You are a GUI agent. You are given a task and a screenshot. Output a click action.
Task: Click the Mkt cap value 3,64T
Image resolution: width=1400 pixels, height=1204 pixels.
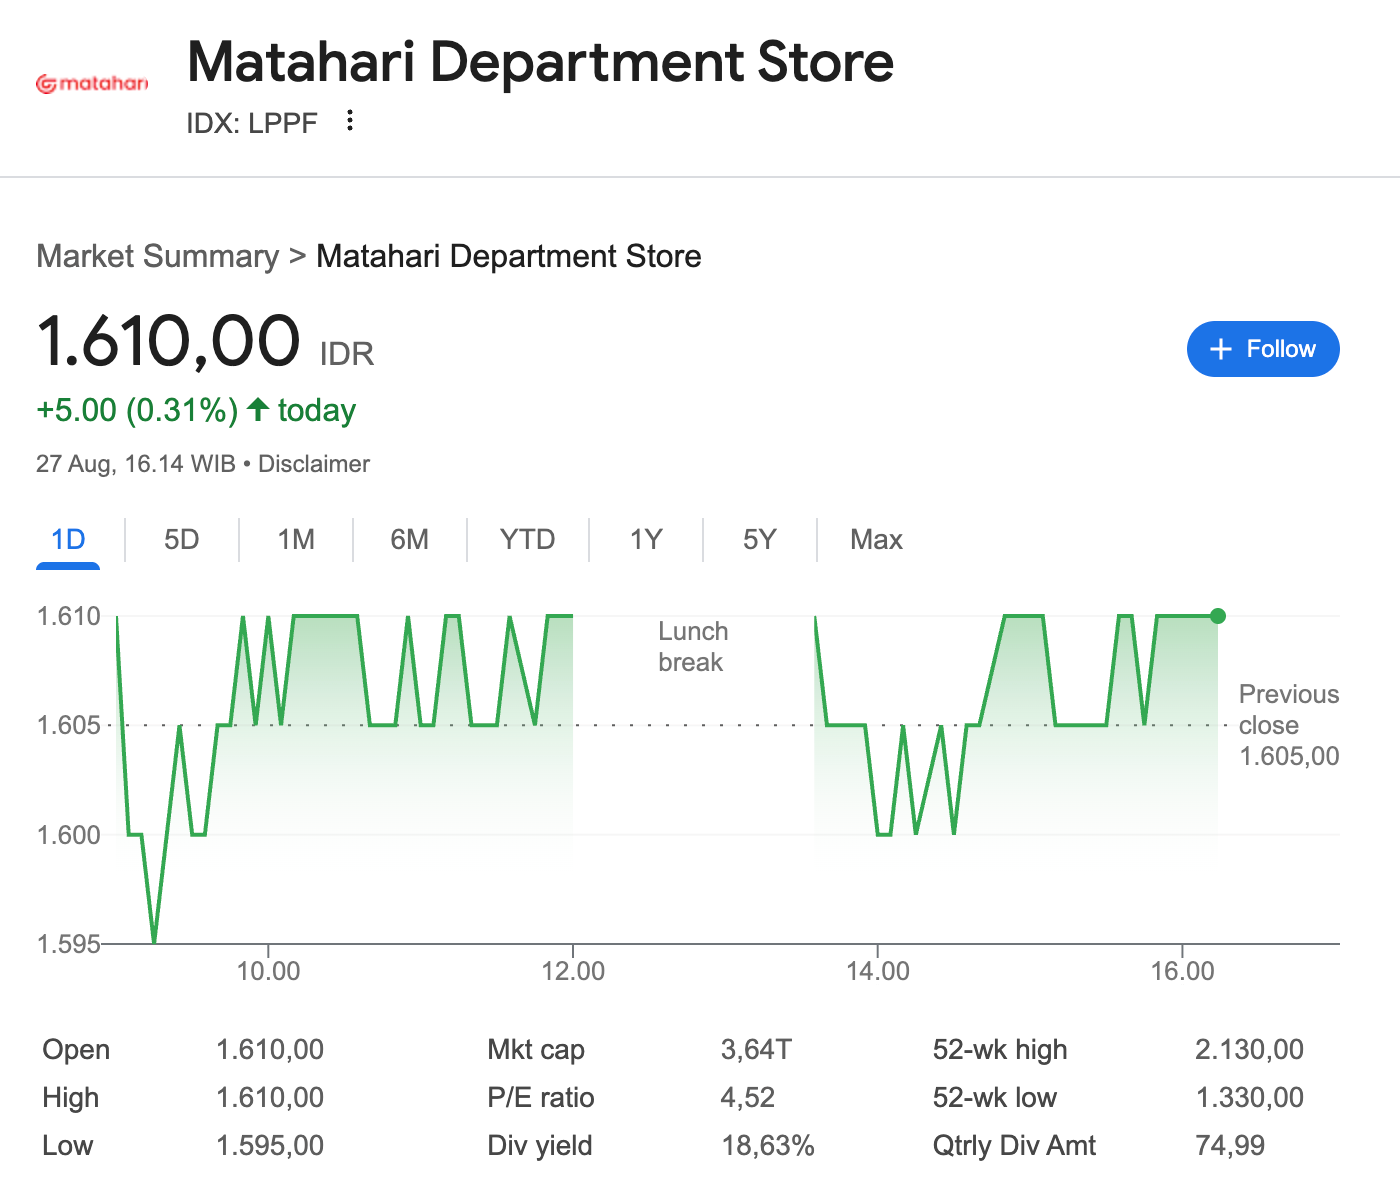point(756,1050)
